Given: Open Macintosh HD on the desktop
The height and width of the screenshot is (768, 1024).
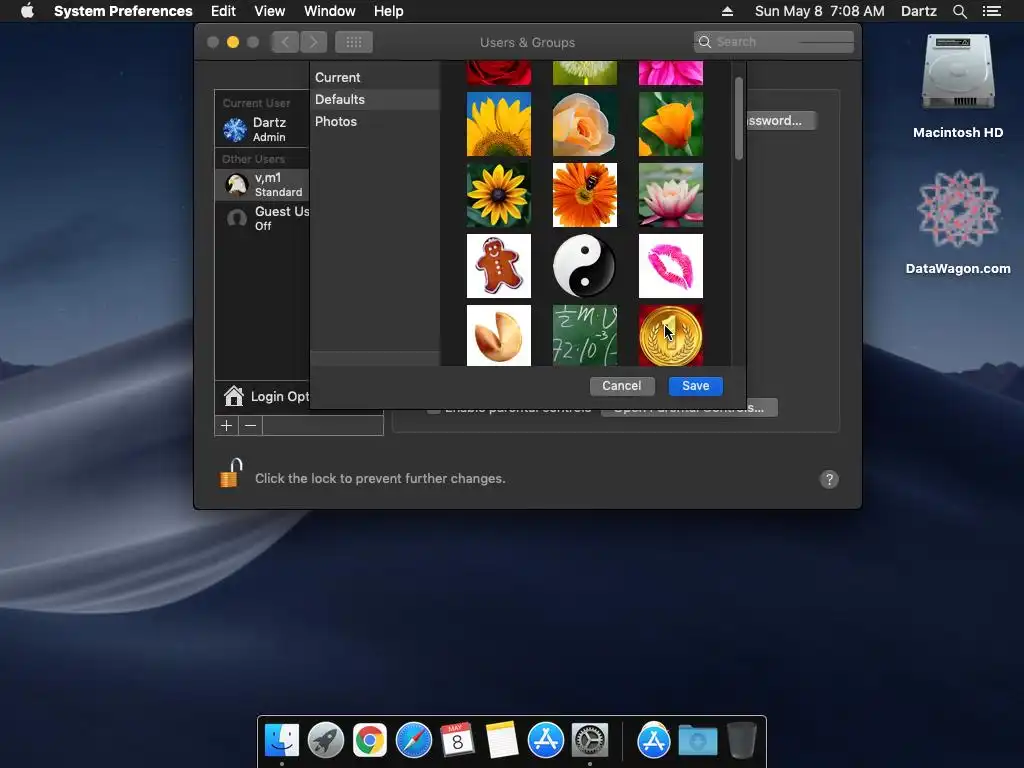Looking at the screenshot, I should [957, 86].
